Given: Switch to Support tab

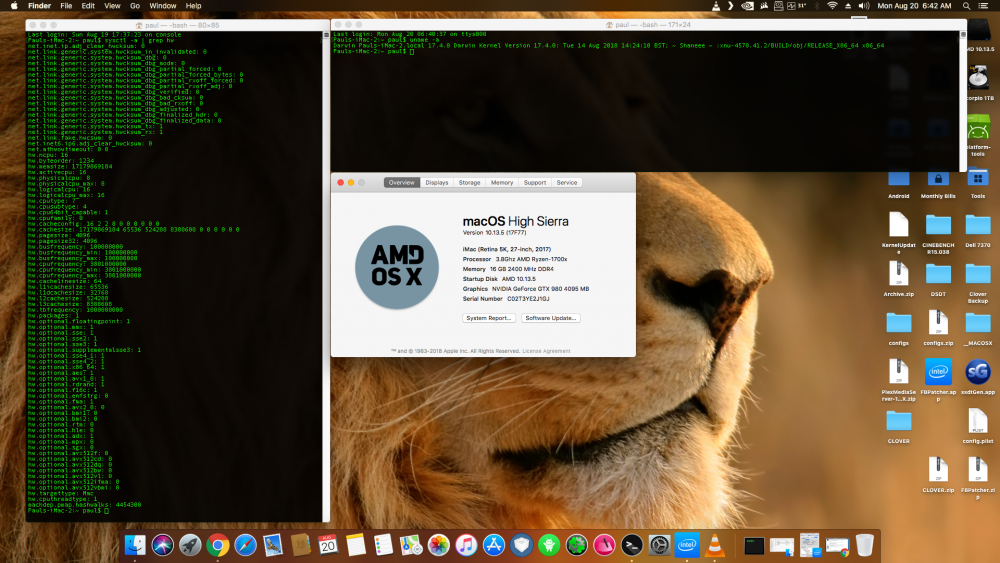Looking at the screenshot, I should (x=534, y=182).
